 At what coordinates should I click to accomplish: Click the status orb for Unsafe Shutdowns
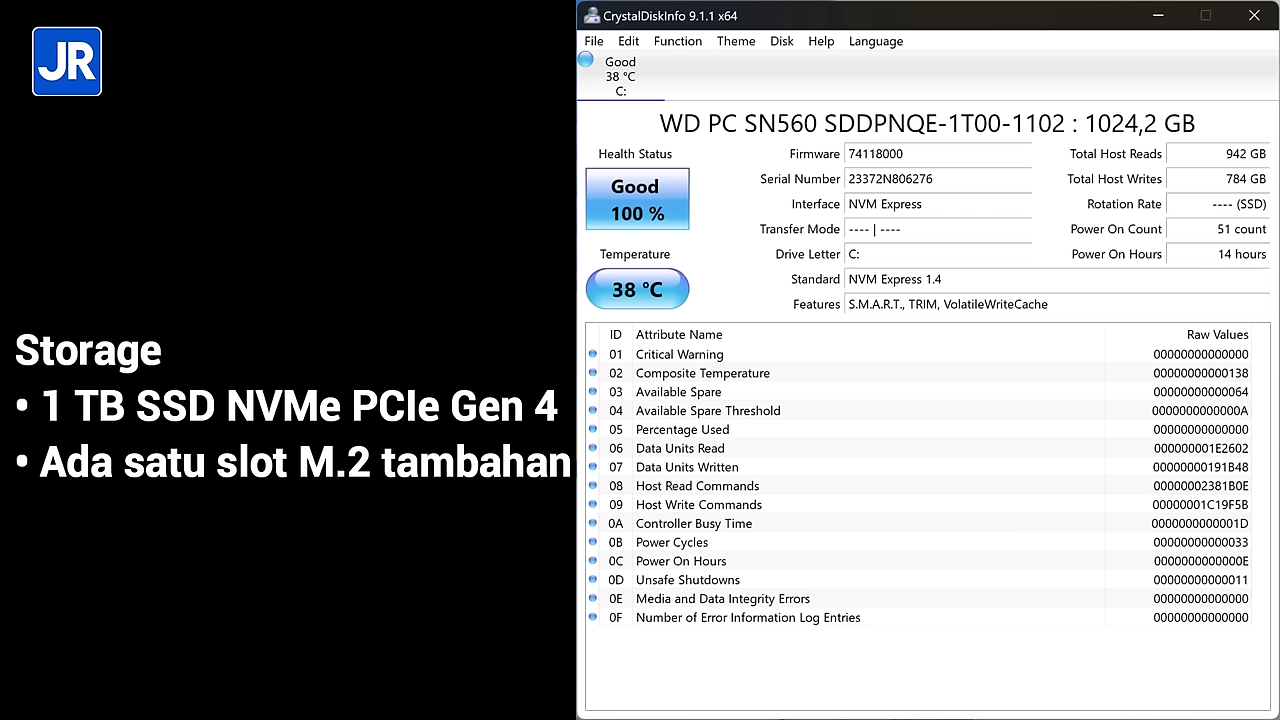[593, 580]
